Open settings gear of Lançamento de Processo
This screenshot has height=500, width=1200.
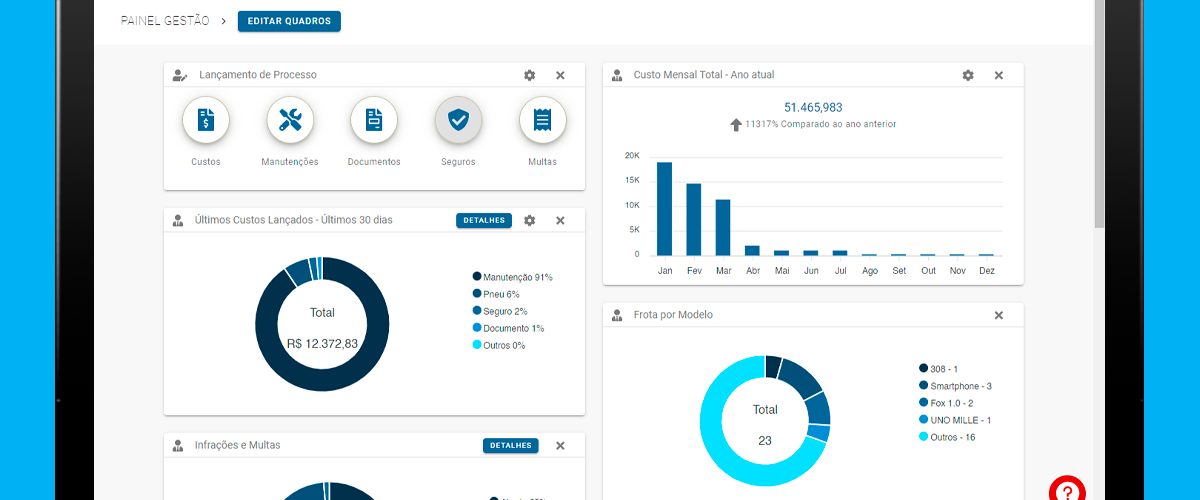530,75
